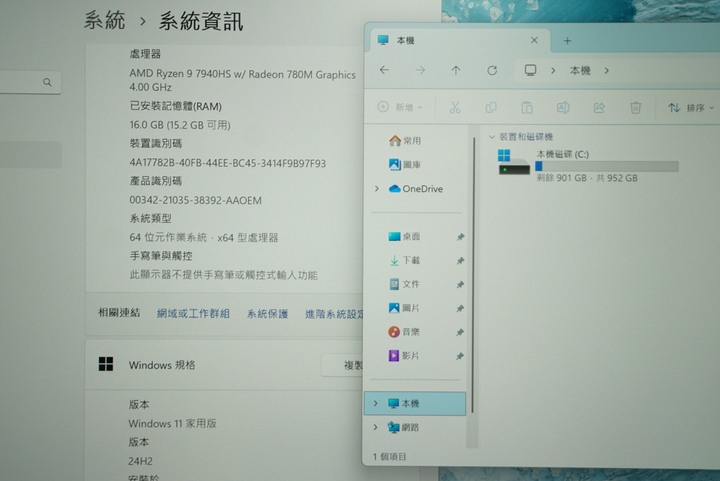Image resolution: width=720 pixels, height=481 pixels.
Task: Go up one folder level
Action: 456,70
